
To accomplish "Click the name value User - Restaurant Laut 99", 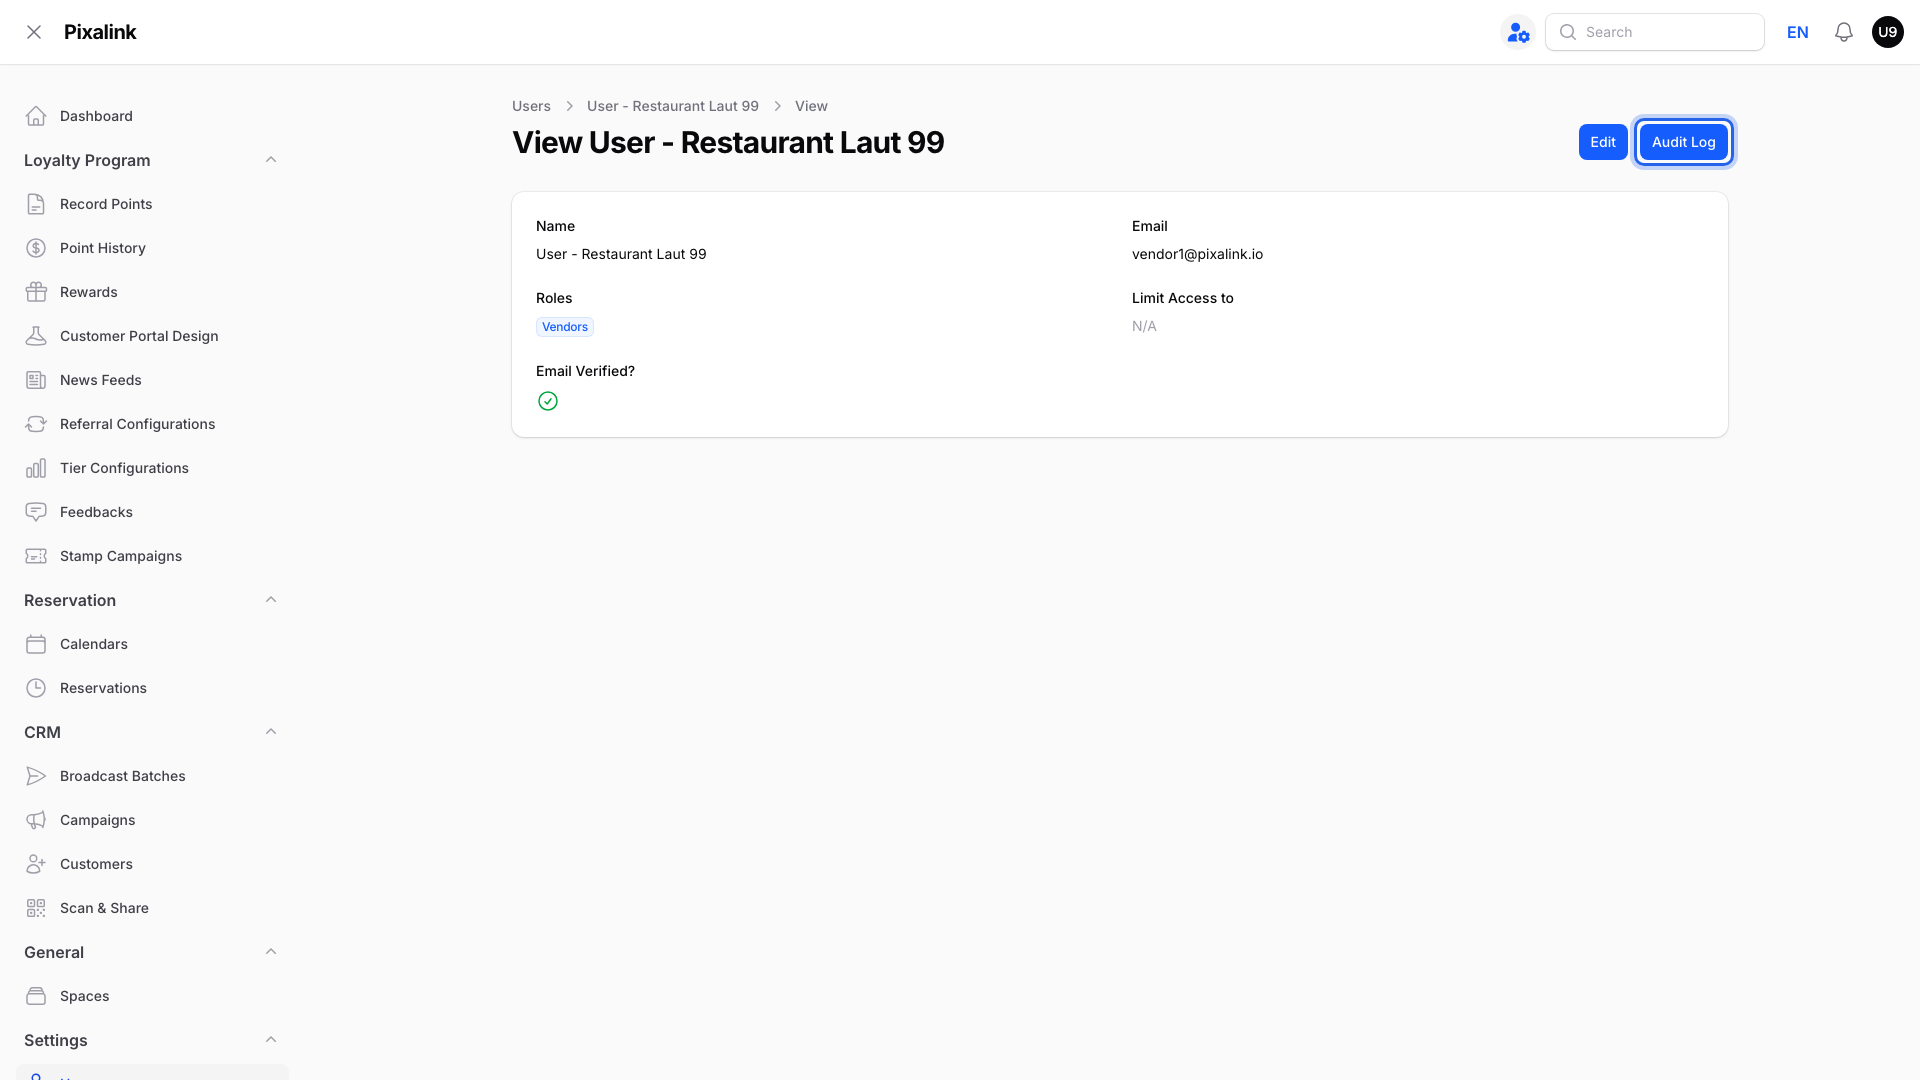I will pos(621,254).
